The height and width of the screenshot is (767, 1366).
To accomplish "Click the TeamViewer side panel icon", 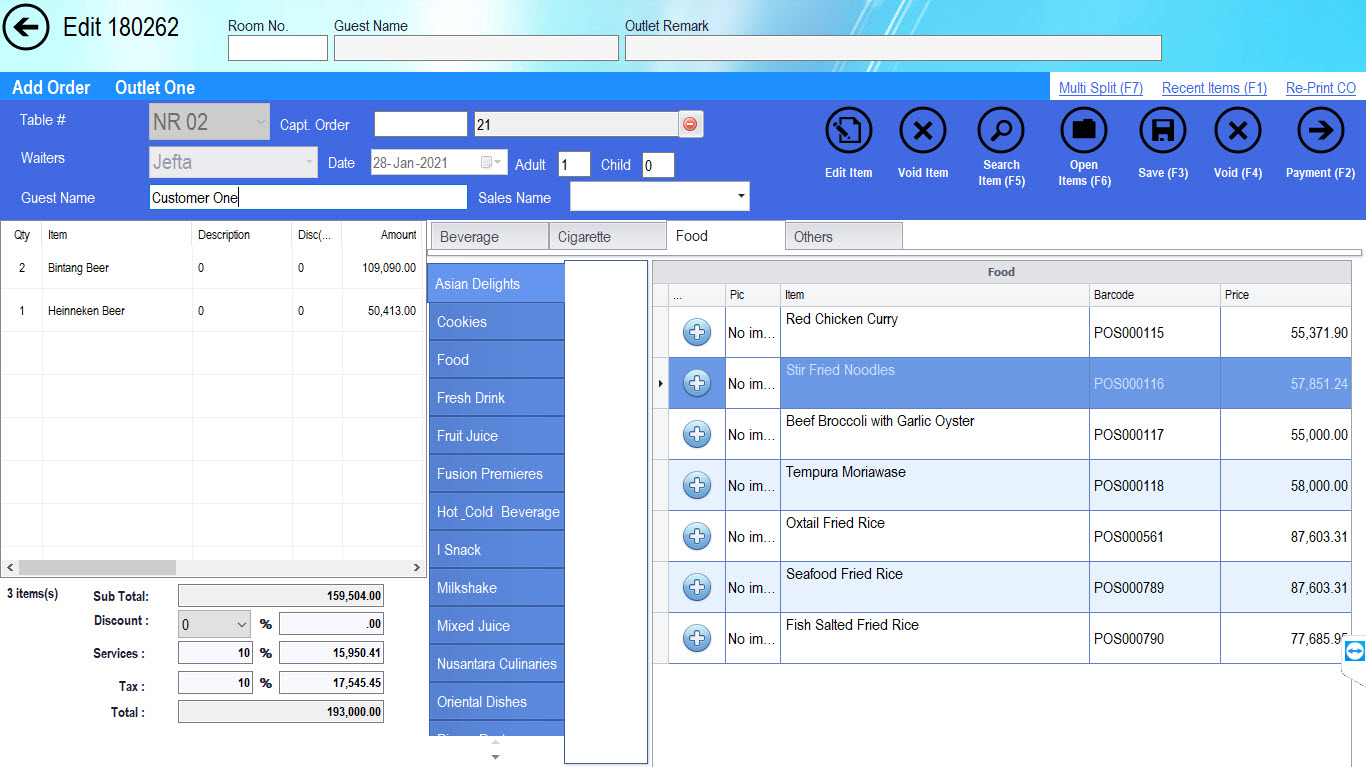I will (1354, 652).
